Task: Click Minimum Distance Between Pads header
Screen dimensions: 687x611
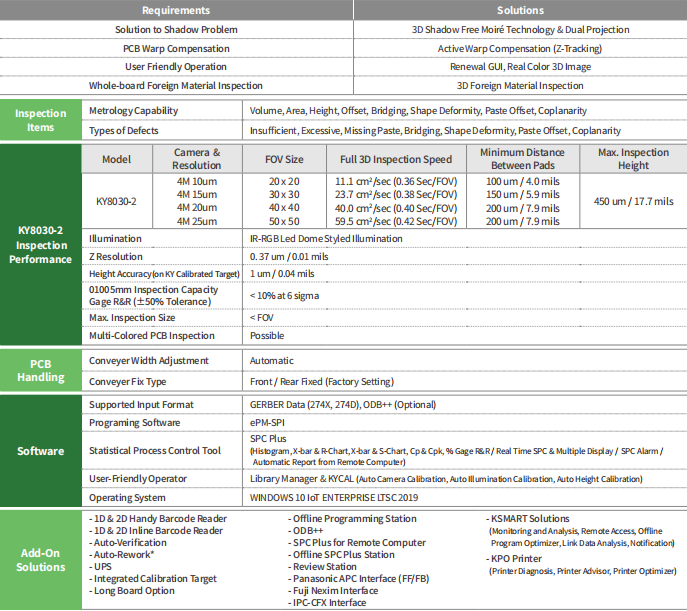Action: coord(523,159)
